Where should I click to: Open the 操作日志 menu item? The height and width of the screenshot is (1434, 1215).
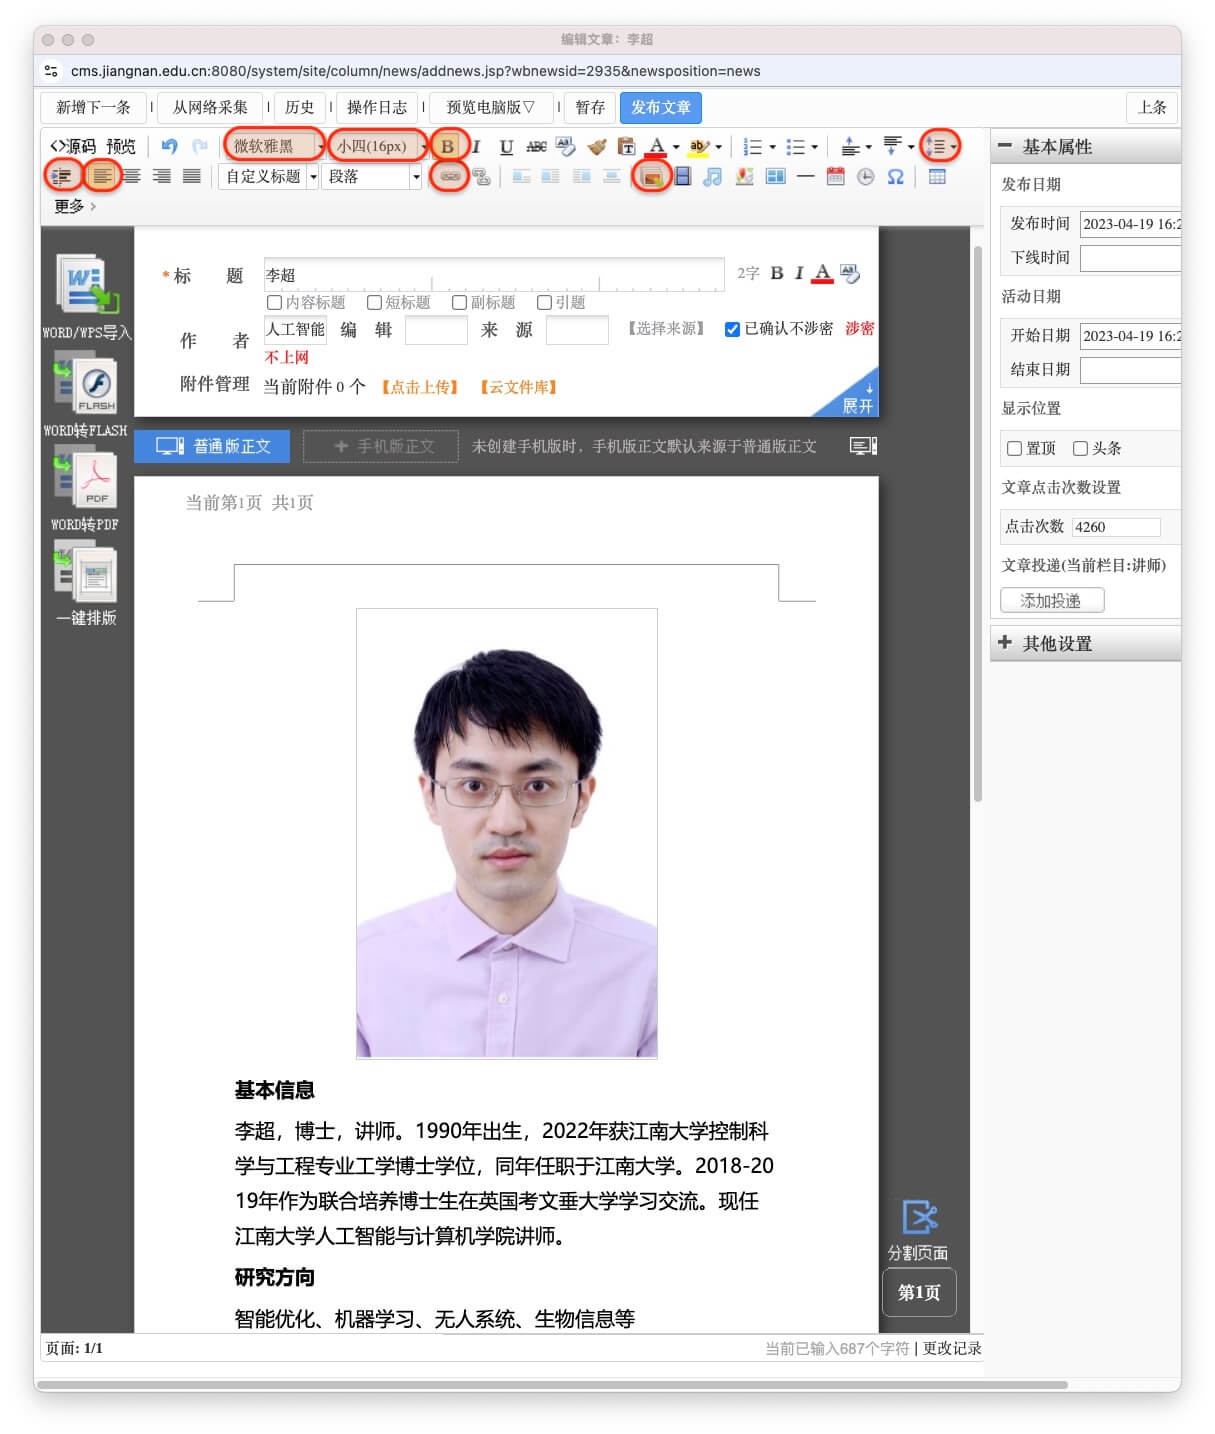[x=377, y=108]
